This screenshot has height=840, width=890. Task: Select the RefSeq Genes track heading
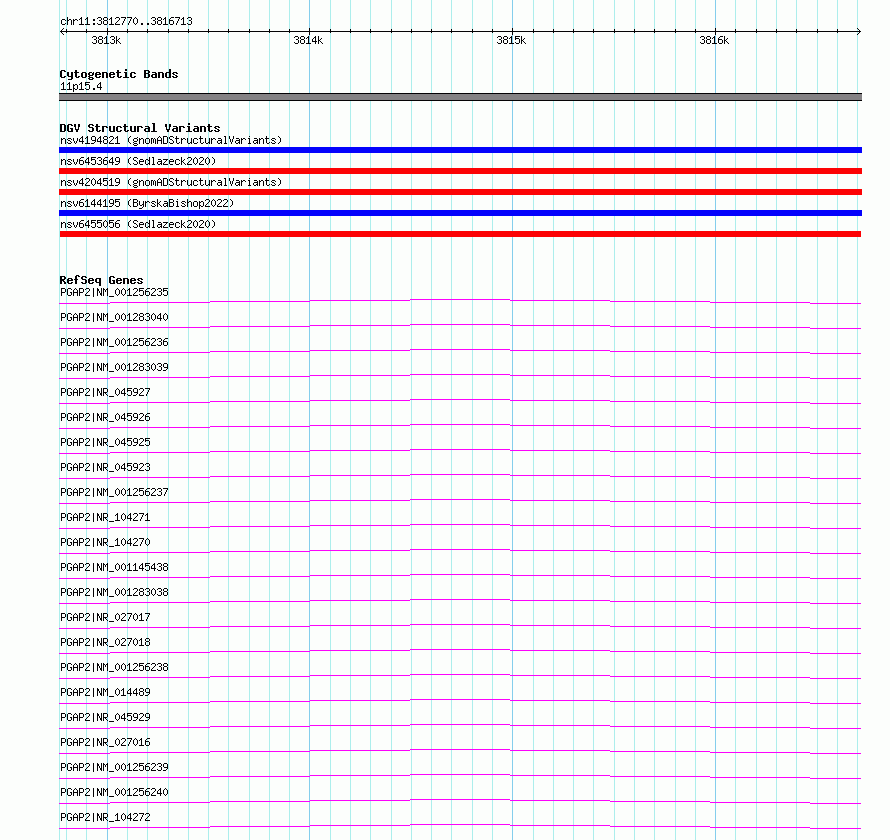[x=101, y=280]
